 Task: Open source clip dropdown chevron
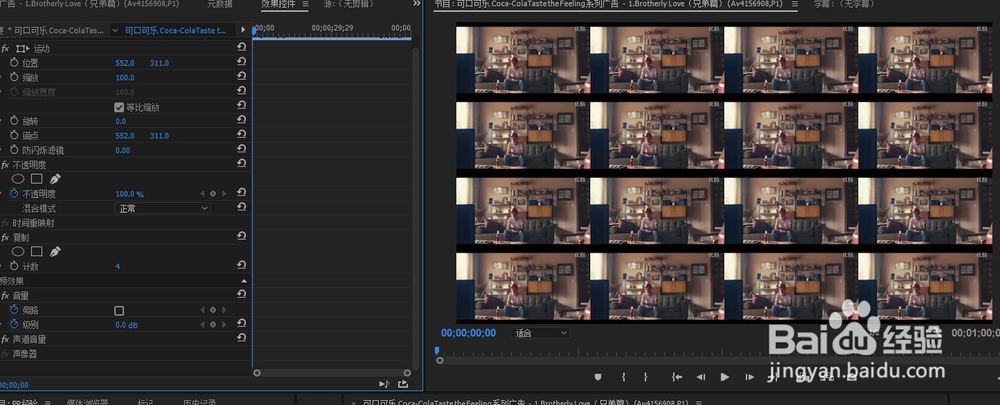coord(115,30)
